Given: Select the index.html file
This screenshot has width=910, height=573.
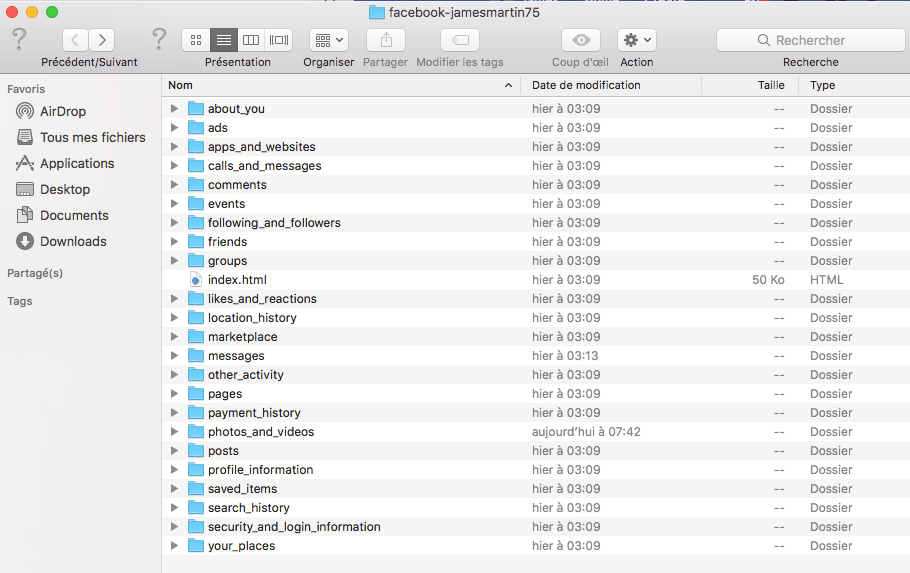Looking at the screenshot, I should [x=237, y=280].
